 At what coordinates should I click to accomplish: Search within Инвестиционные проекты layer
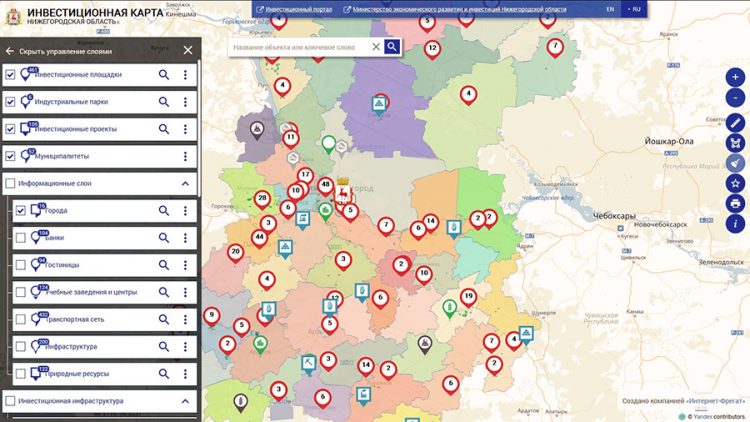coord(164,129)
